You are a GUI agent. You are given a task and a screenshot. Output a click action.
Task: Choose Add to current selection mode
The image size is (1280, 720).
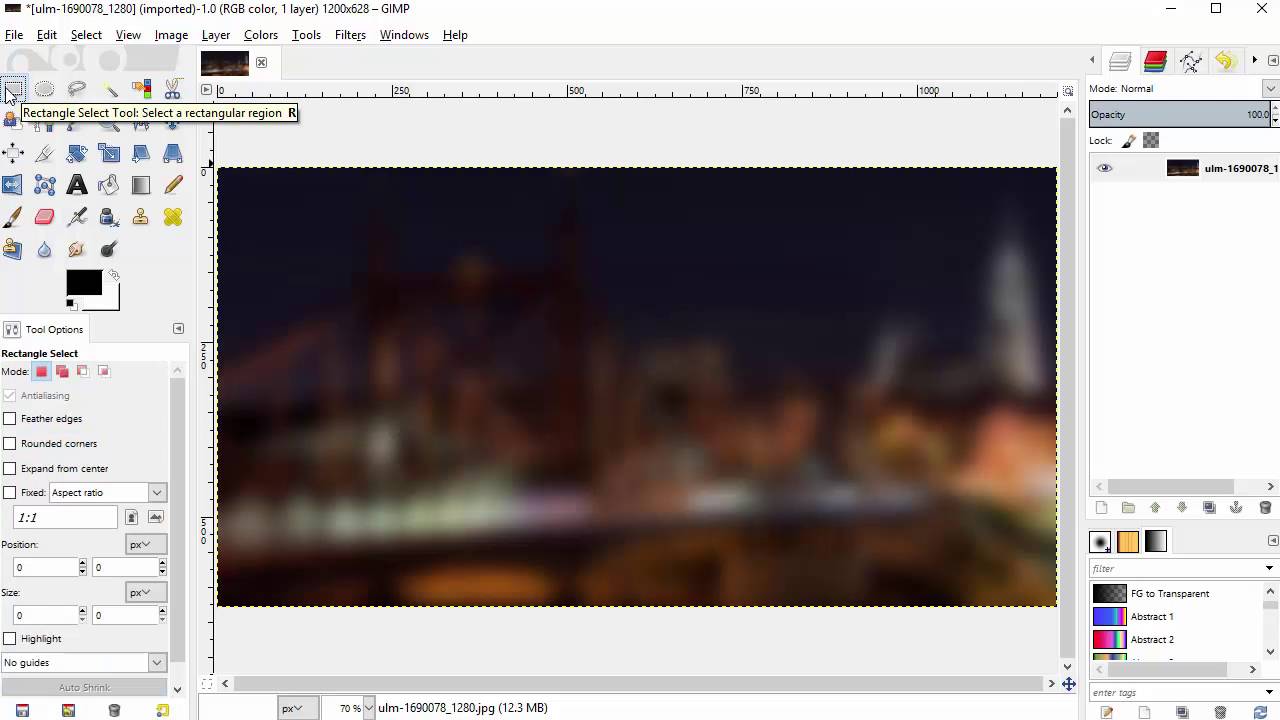click(x=62, y=371)
